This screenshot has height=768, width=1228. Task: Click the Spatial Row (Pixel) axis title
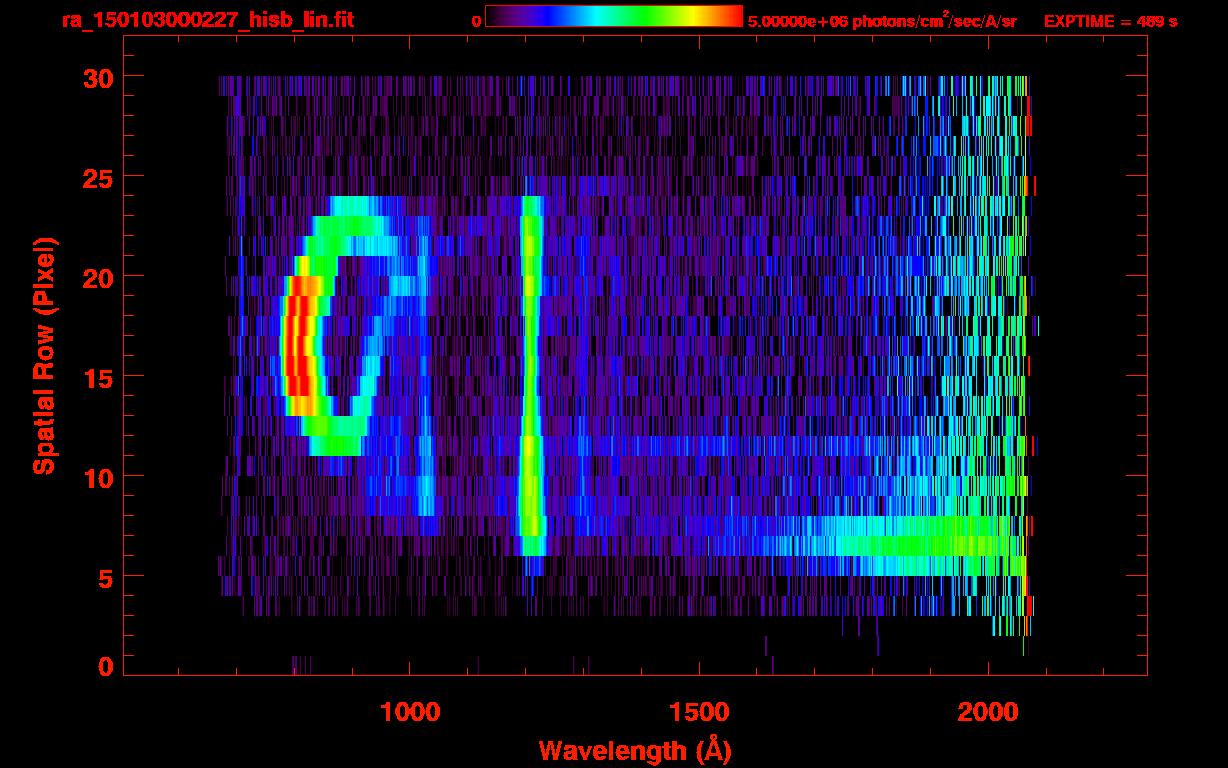coord(44,355)
